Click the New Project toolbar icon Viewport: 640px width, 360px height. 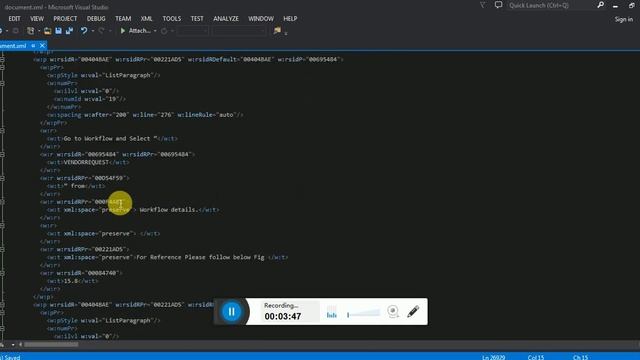pos(30,31)
